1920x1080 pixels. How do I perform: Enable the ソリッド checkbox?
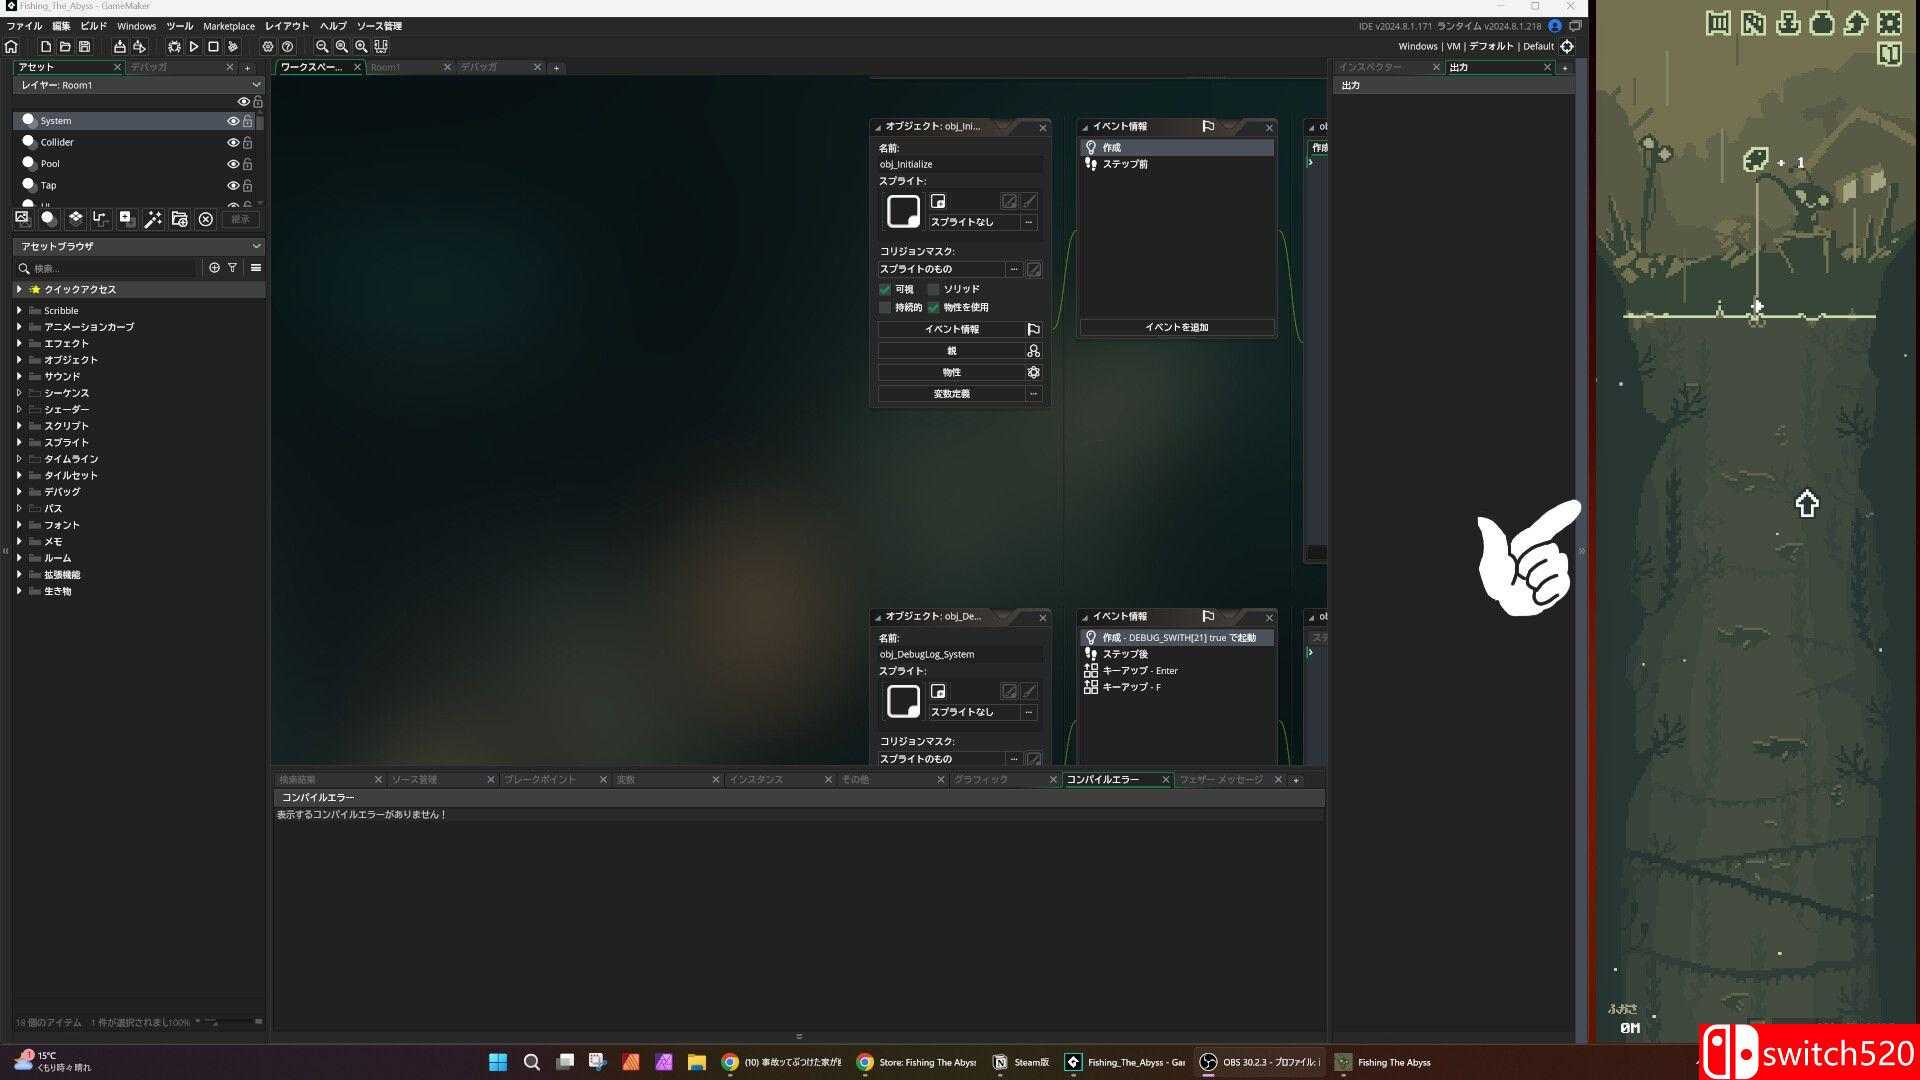[x=933, y=289]
